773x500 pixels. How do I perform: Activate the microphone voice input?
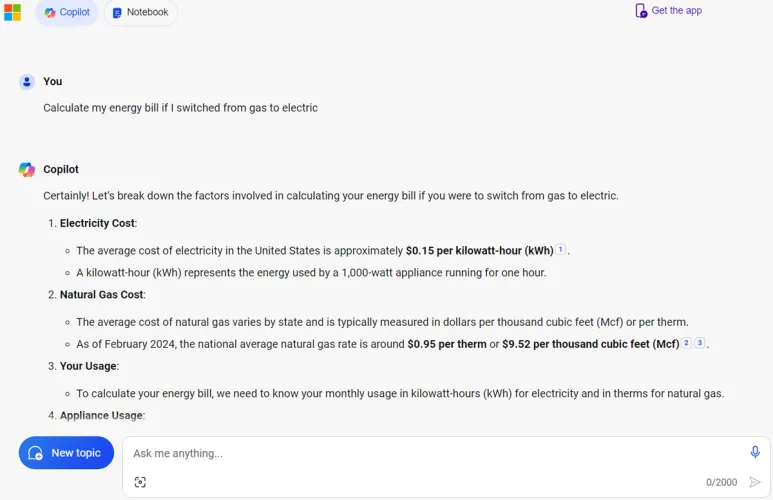pyautogui.click(x=755, y=452)
